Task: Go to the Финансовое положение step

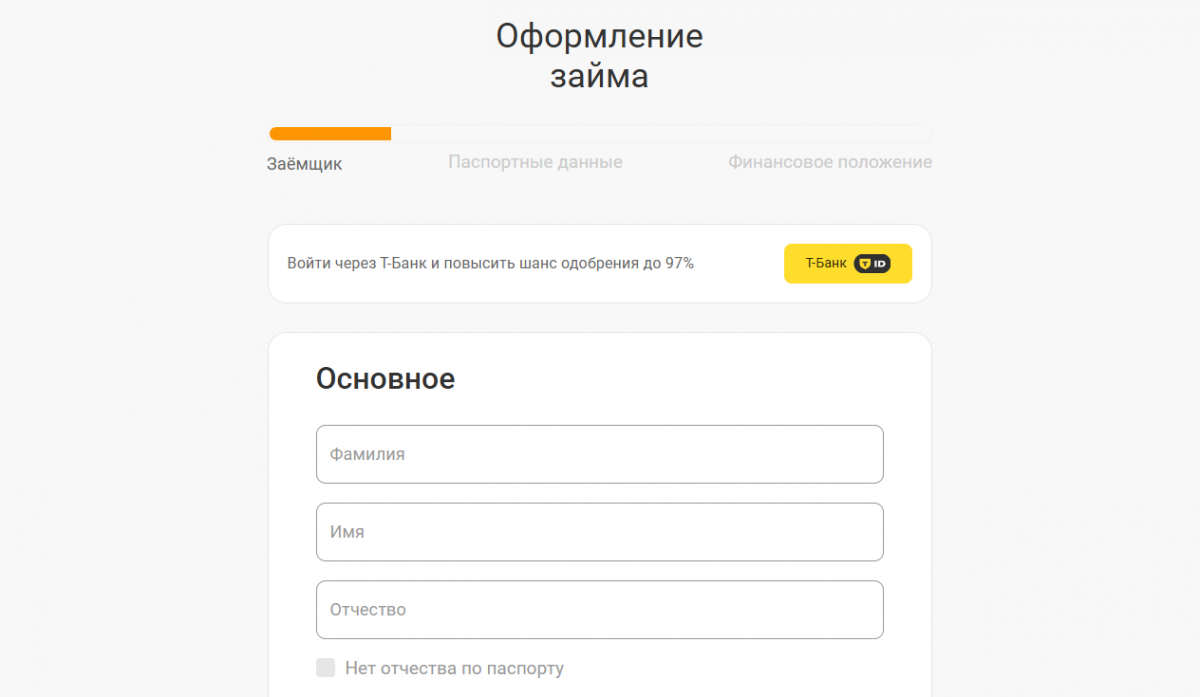Action: point(829,162)
